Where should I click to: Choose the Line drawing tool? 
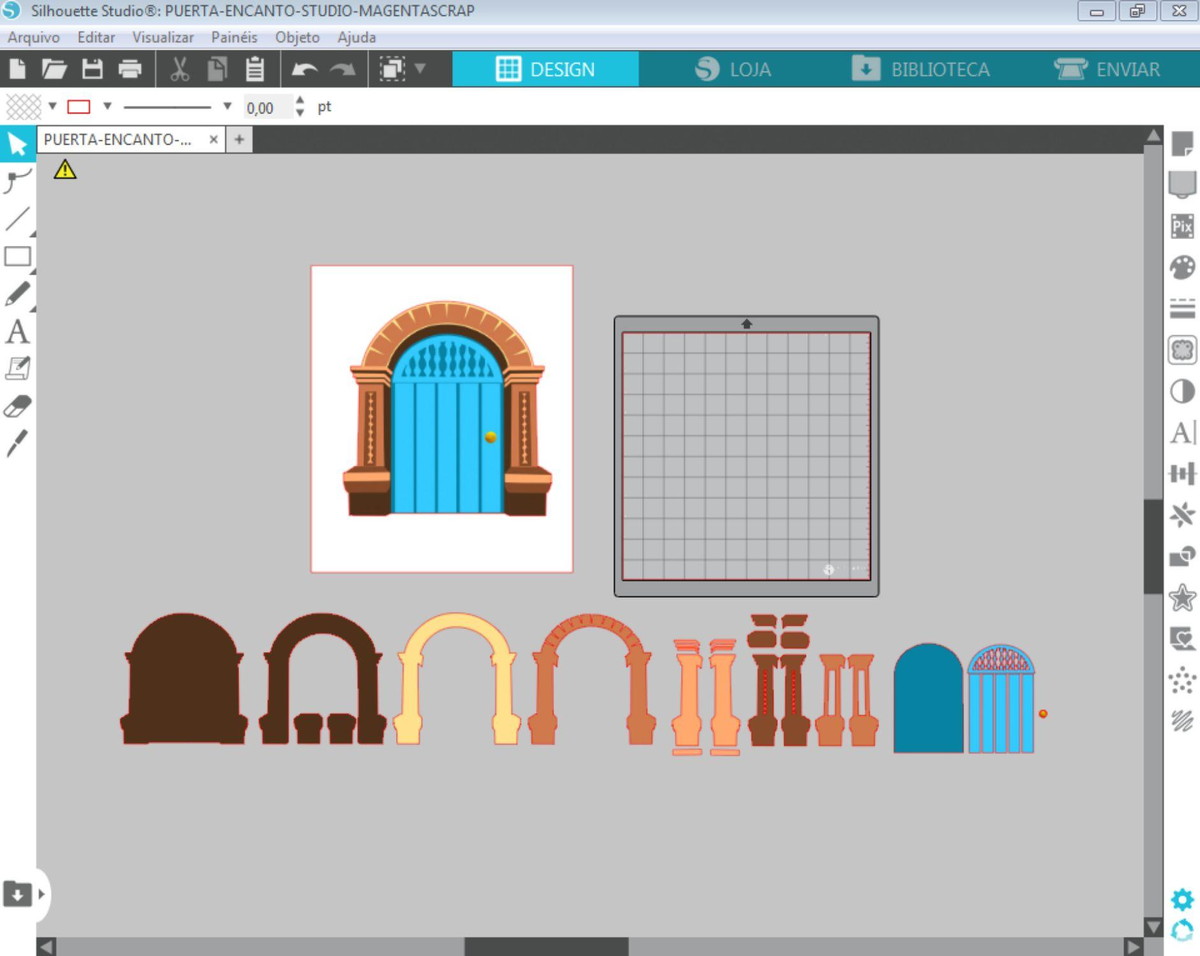point(18,218)
